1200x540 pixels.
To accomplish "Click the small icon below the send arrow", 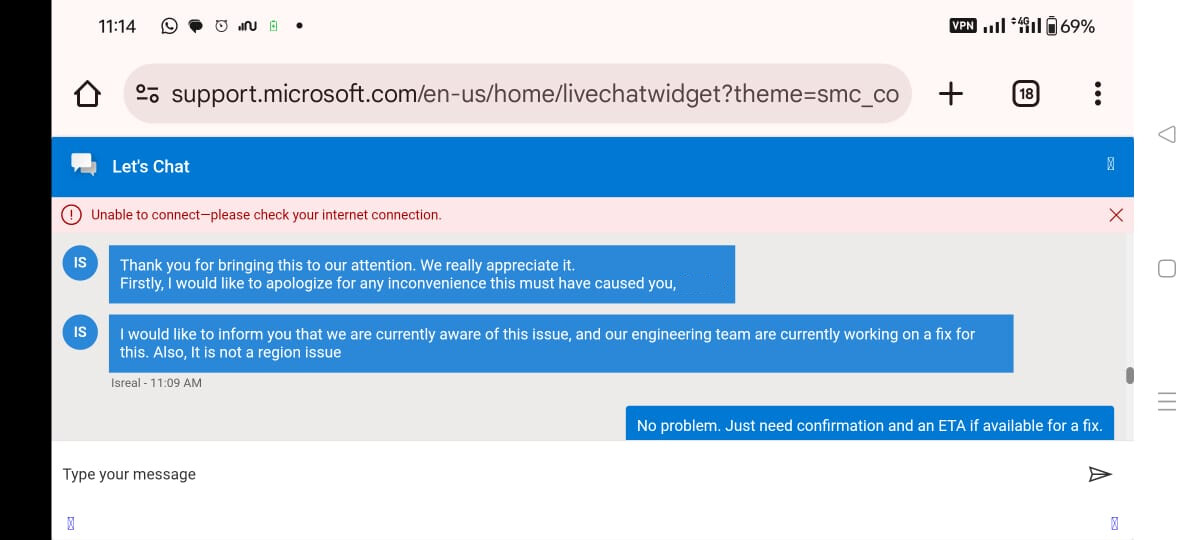I will point(1114,522).
